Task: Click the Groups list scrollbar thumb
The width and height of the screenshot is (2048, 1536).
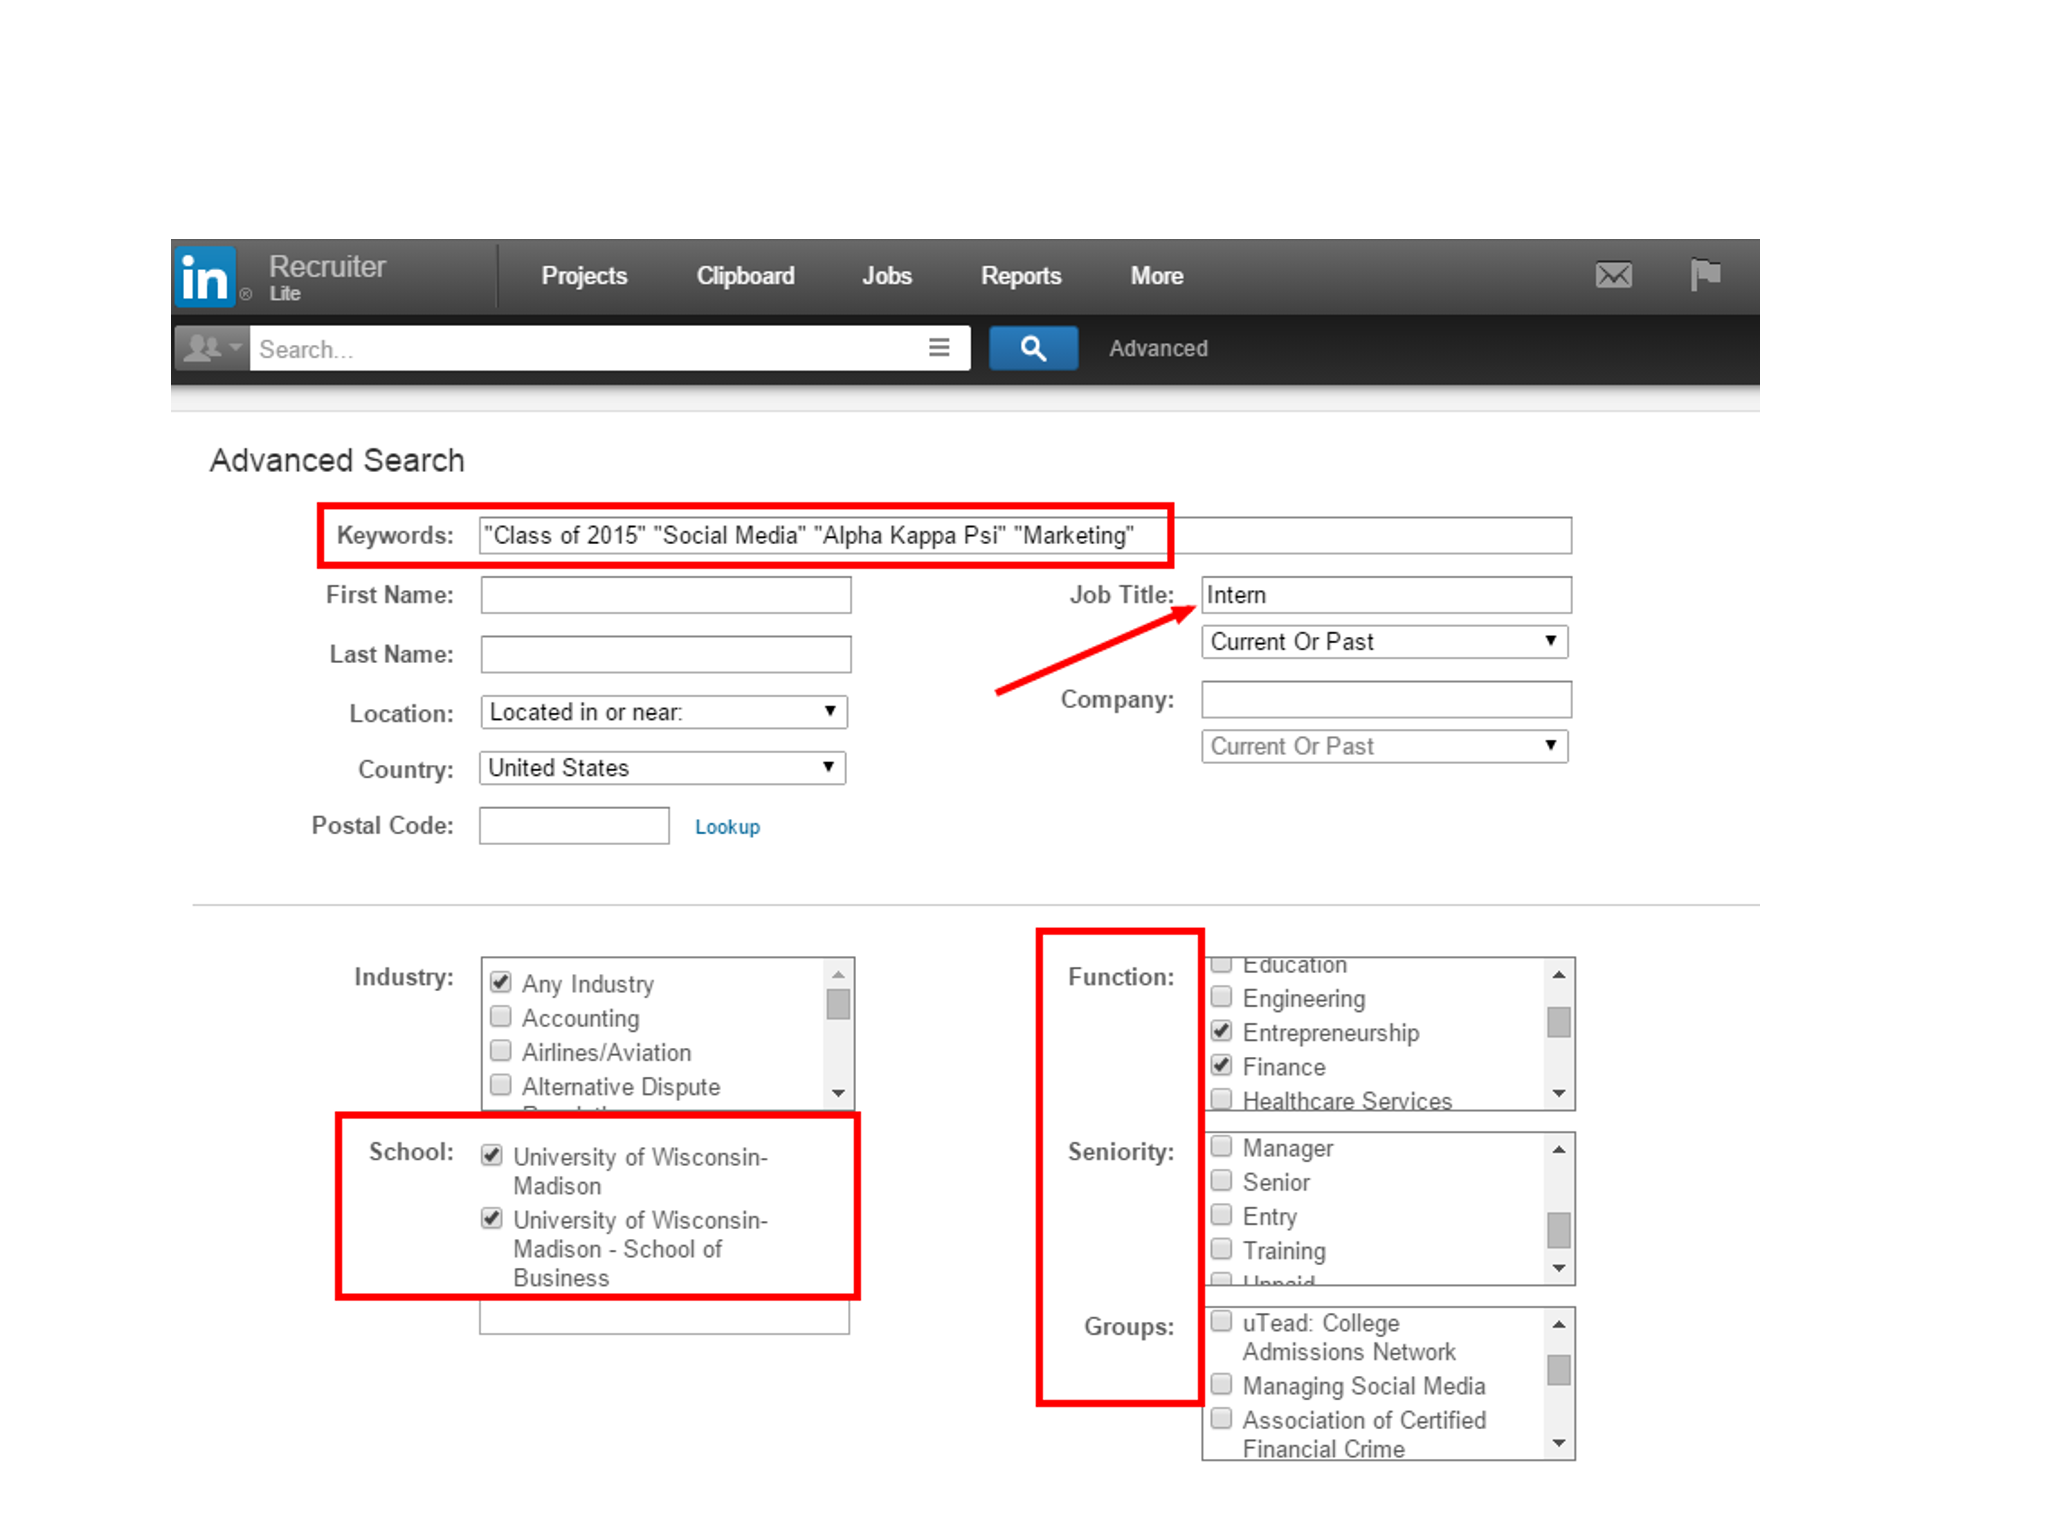Action: pyautogui.click(x=1558, y=1370)
